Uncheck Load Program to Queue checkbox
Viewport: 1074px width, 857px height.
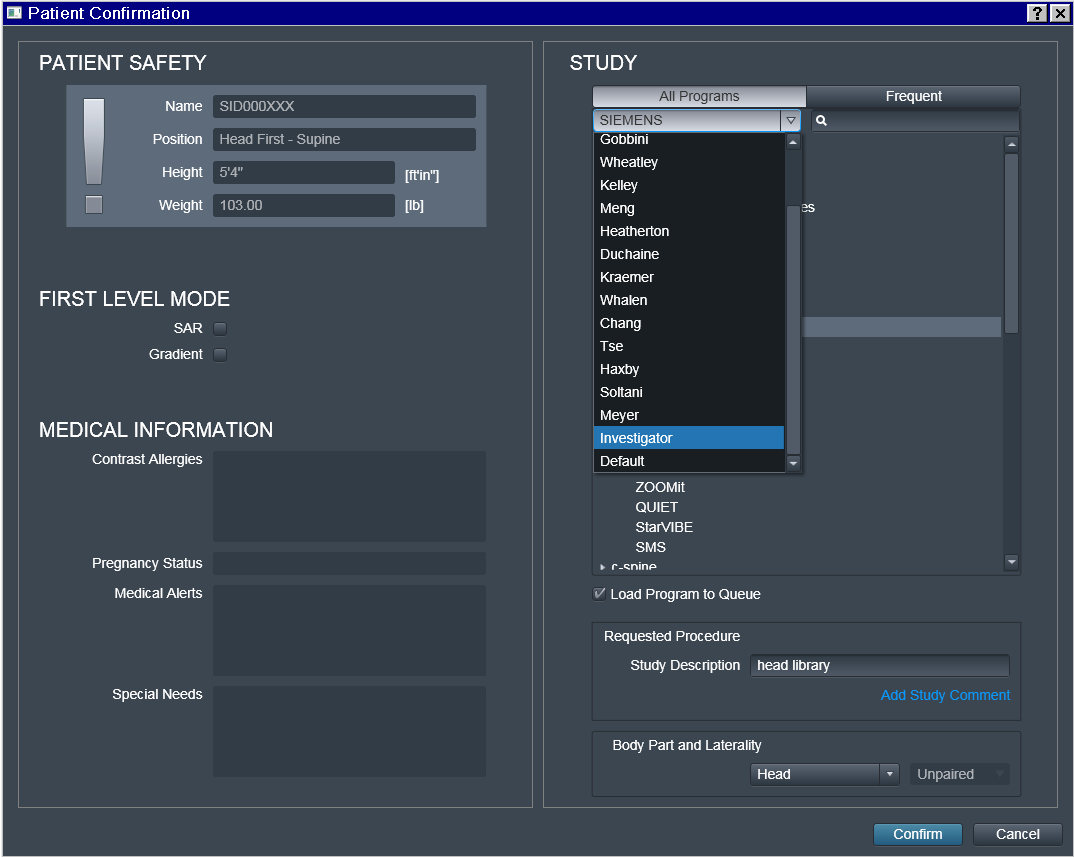(x=599, y=594)
